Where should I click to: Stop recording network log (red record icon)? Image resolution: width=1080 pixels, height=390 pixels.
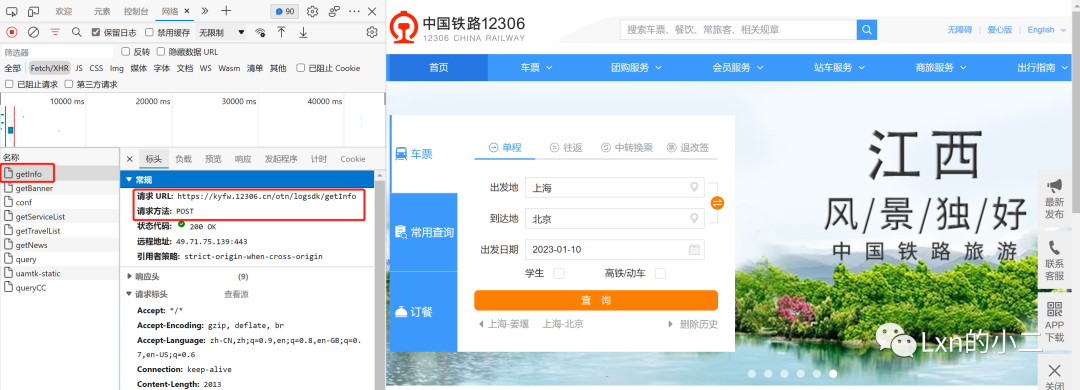pos(11,32)
